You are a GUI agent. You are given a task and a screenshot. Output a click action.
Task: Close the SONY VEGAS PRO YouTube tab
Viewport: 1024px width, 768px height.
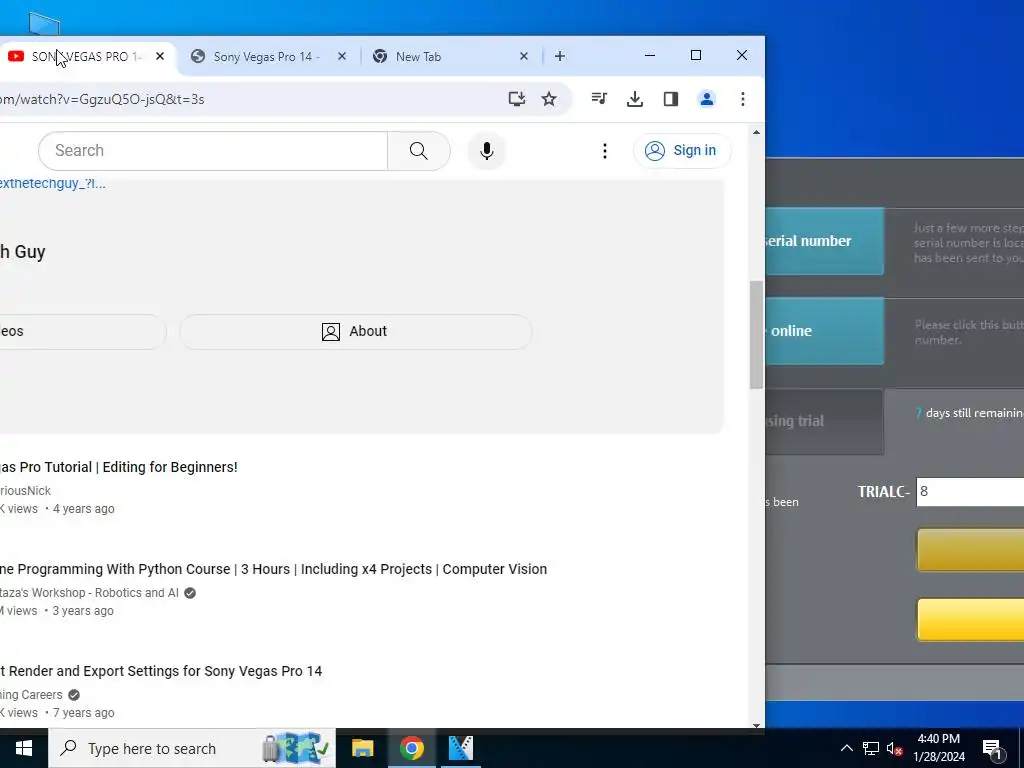pos(160,57)
